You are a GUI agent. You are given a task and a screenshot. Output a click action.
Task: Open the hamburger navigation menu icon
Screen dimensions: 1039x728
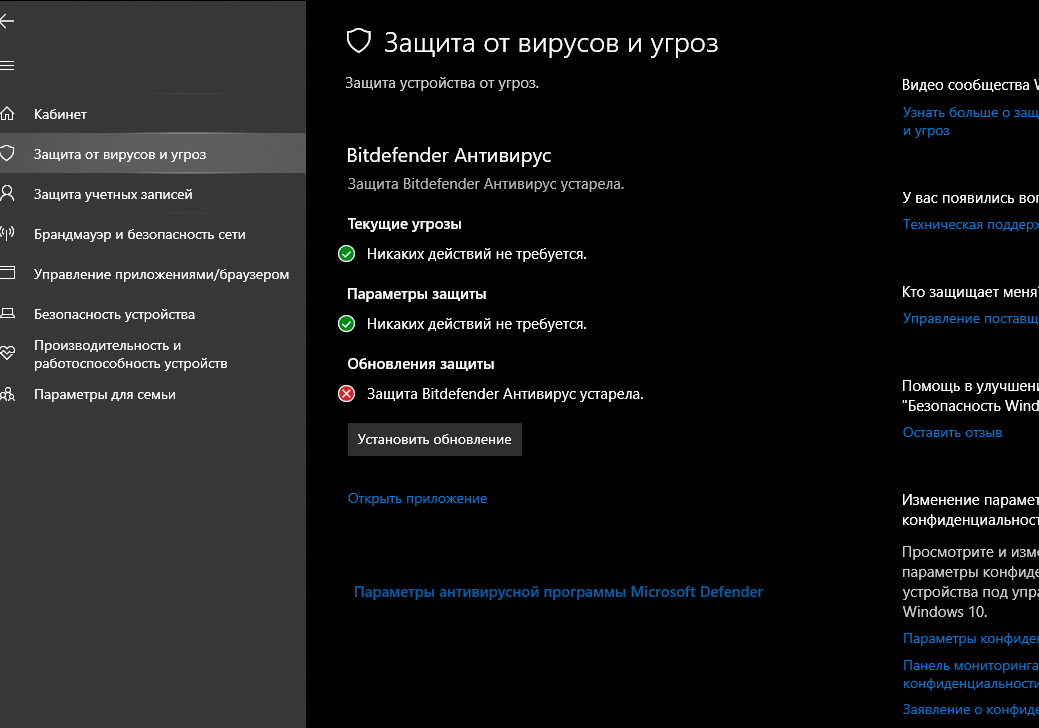pos(7,65)
